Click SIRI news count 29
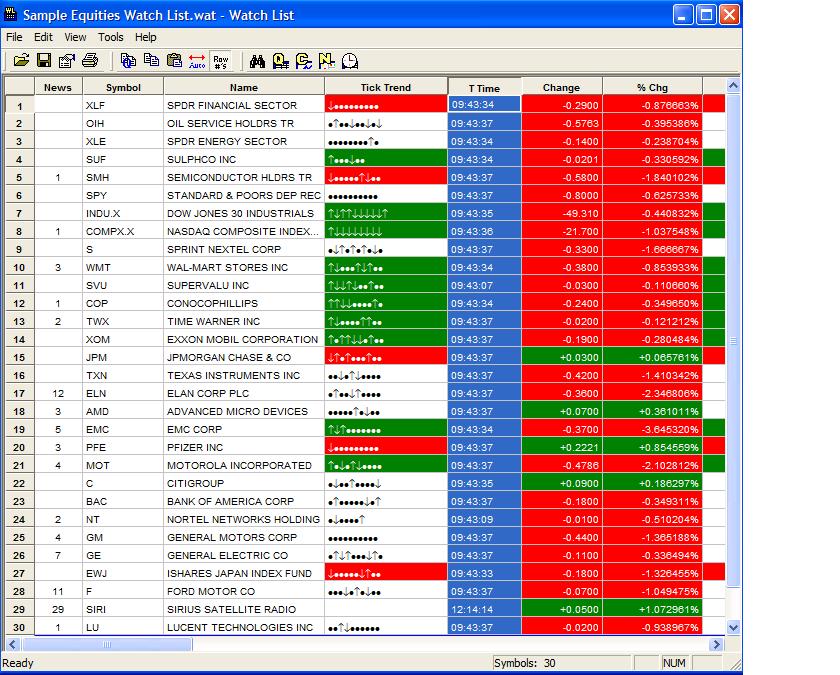The width and height of the screenshot is (840, 675). (58, 609)
